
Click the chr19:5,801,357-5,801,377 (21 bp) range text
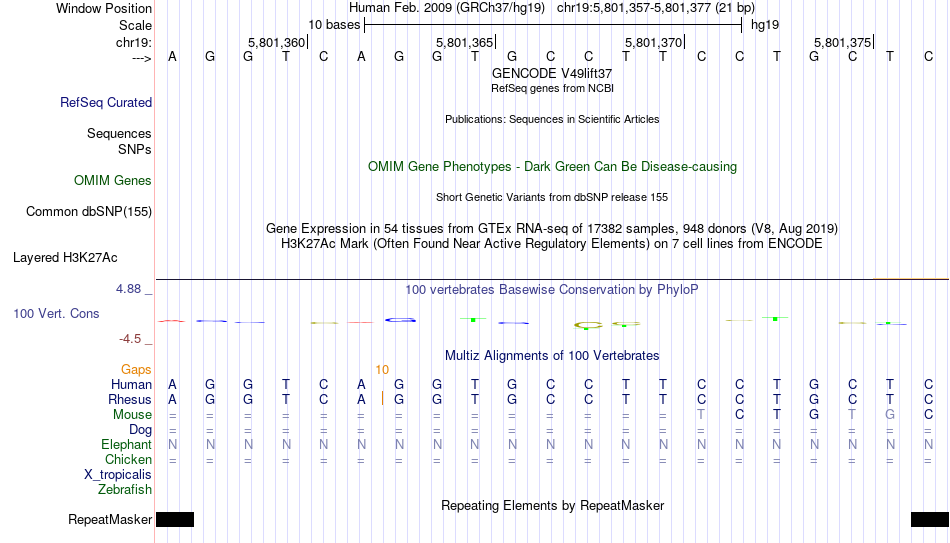pyautogui.click(x=656, y=8)
